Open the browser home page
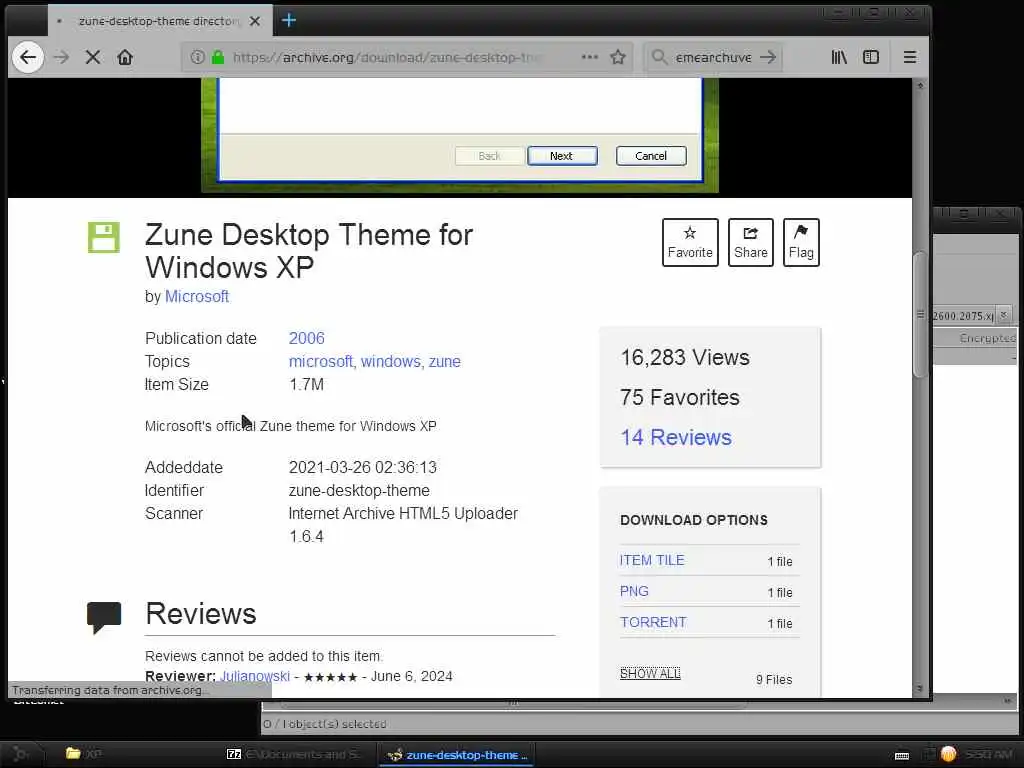This screenshot has height=768, width=1024. coord(125,57)
